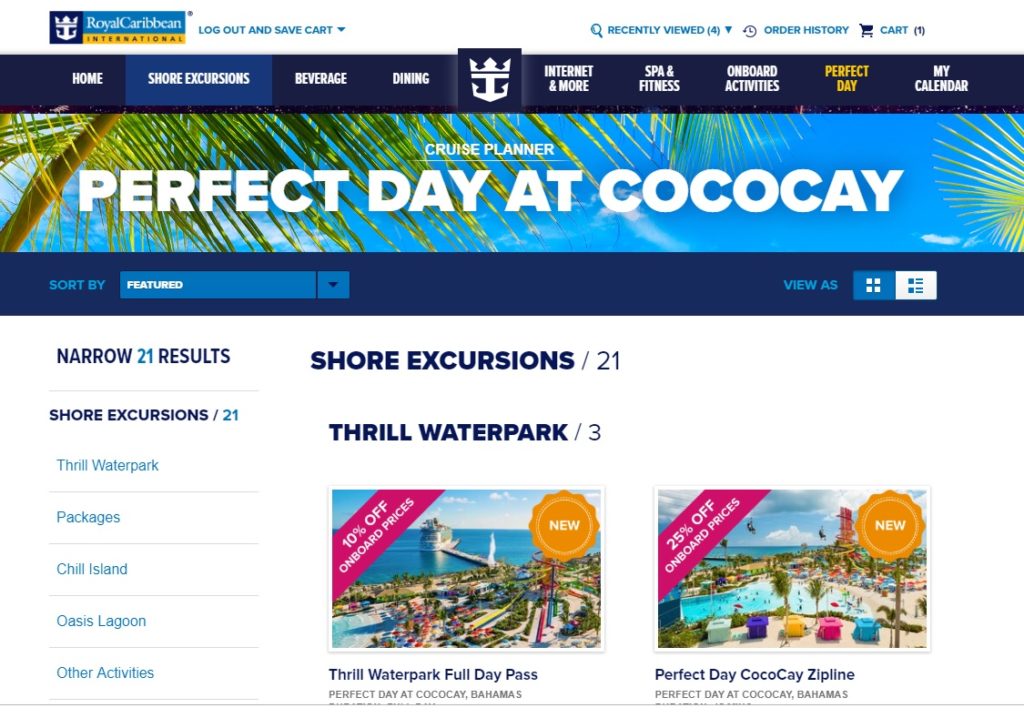Screen dimensions: 1024x718
Task: Switch to grid view layout
Action: pyautogui.click(x=874, y=285)
